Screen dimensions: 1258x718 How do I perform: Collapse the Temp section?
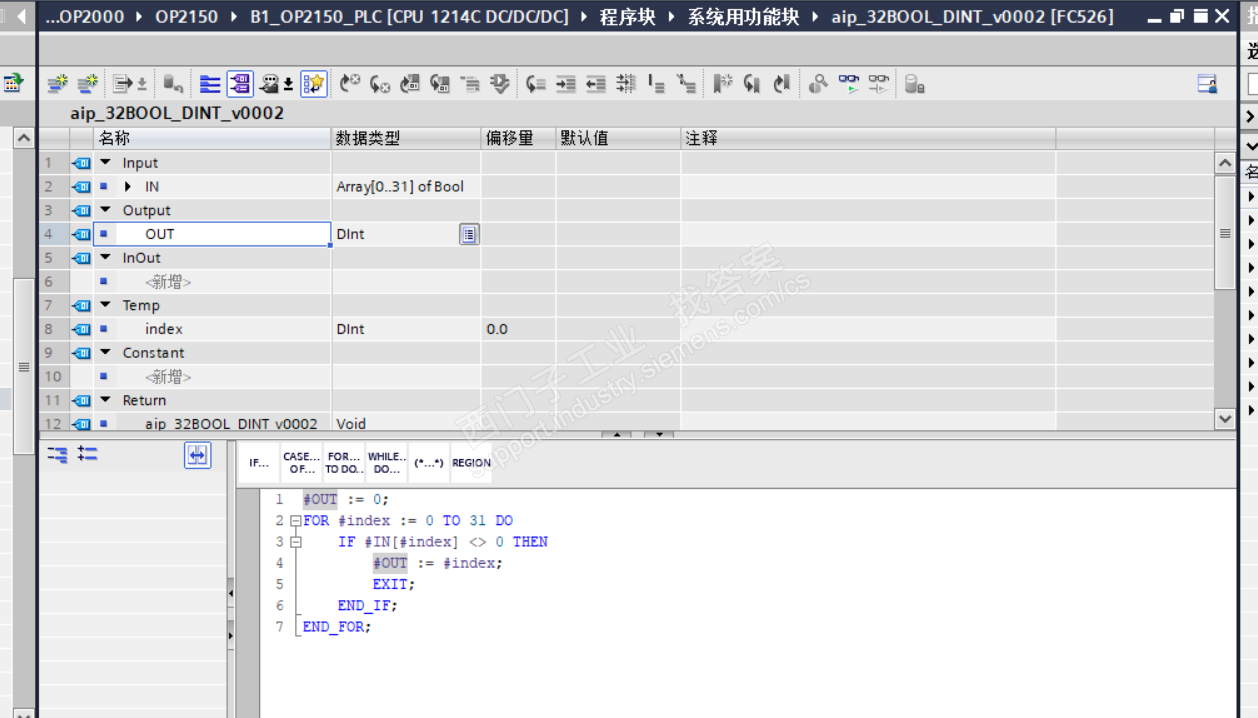click(x=106, y=305)
